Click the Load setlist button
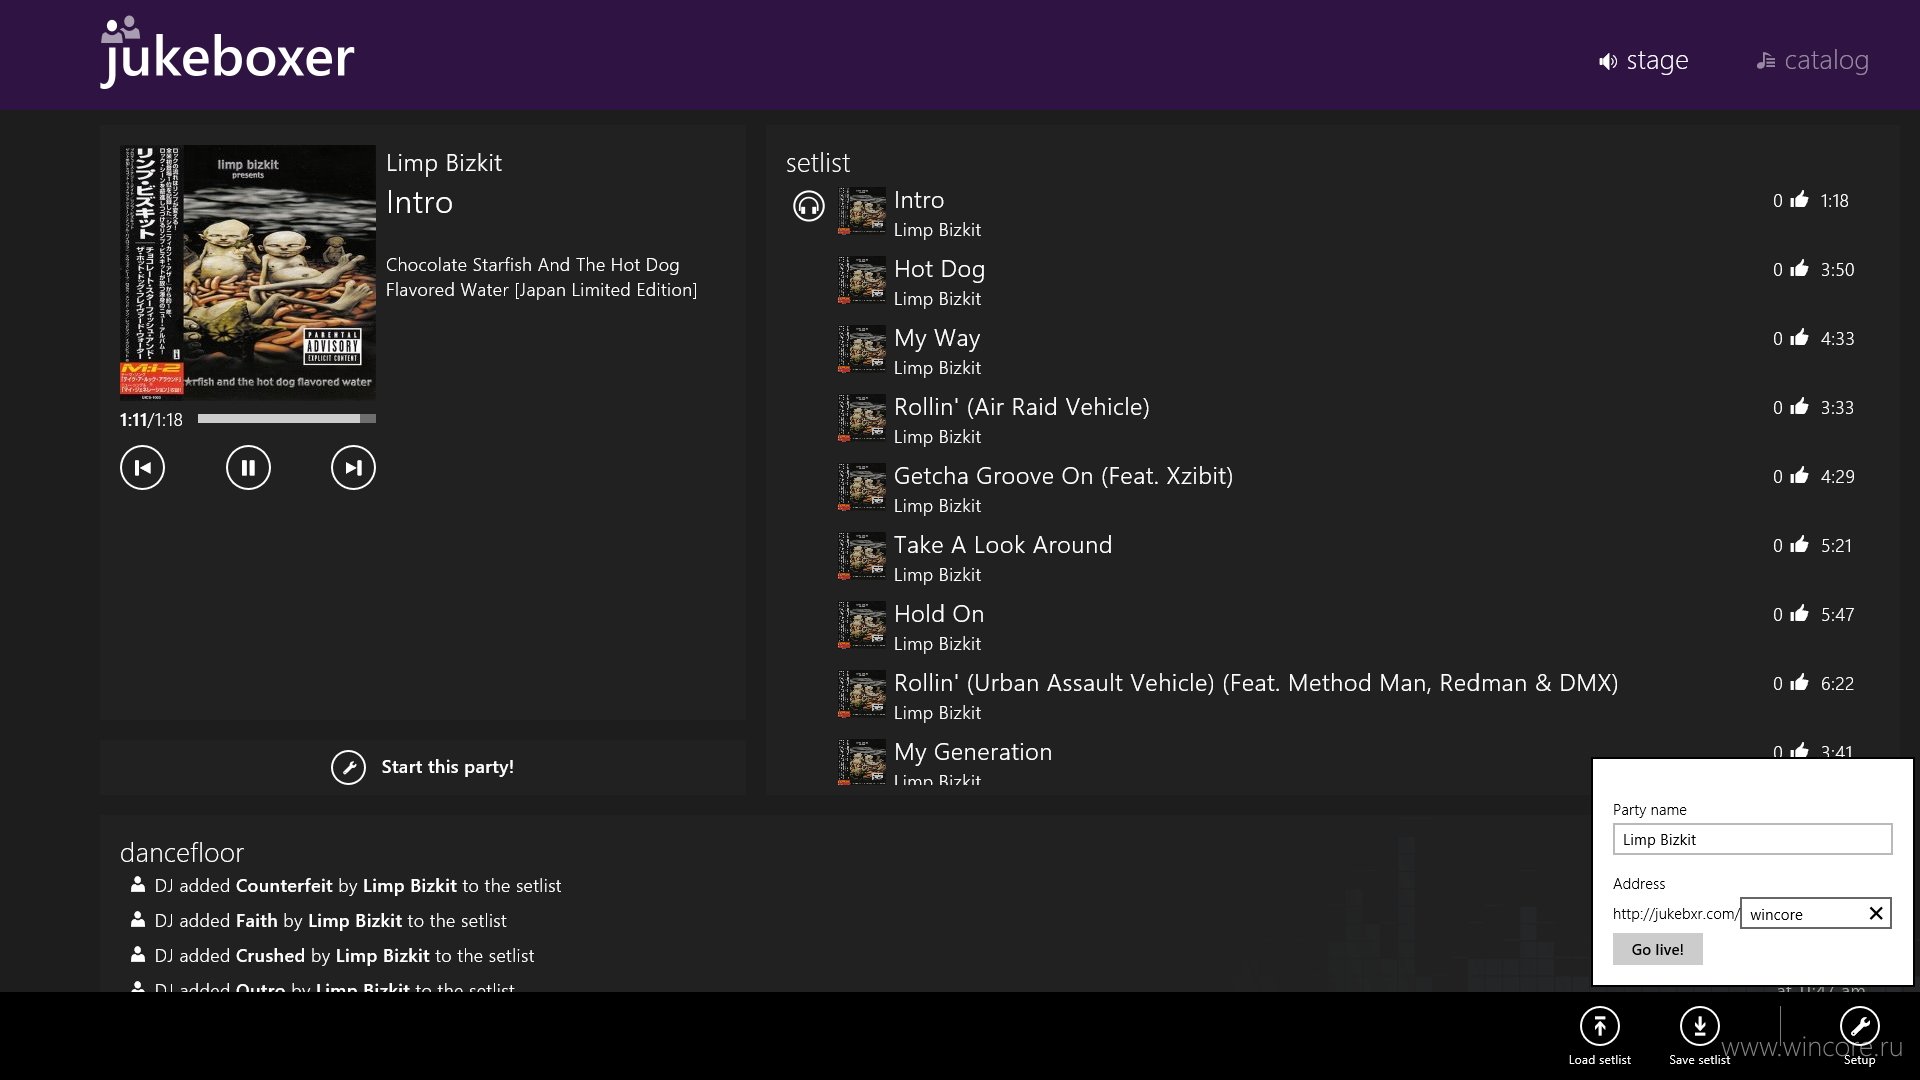Image resolution: width=1920 pixels, height=1080 pixels. (1599, 1036)
